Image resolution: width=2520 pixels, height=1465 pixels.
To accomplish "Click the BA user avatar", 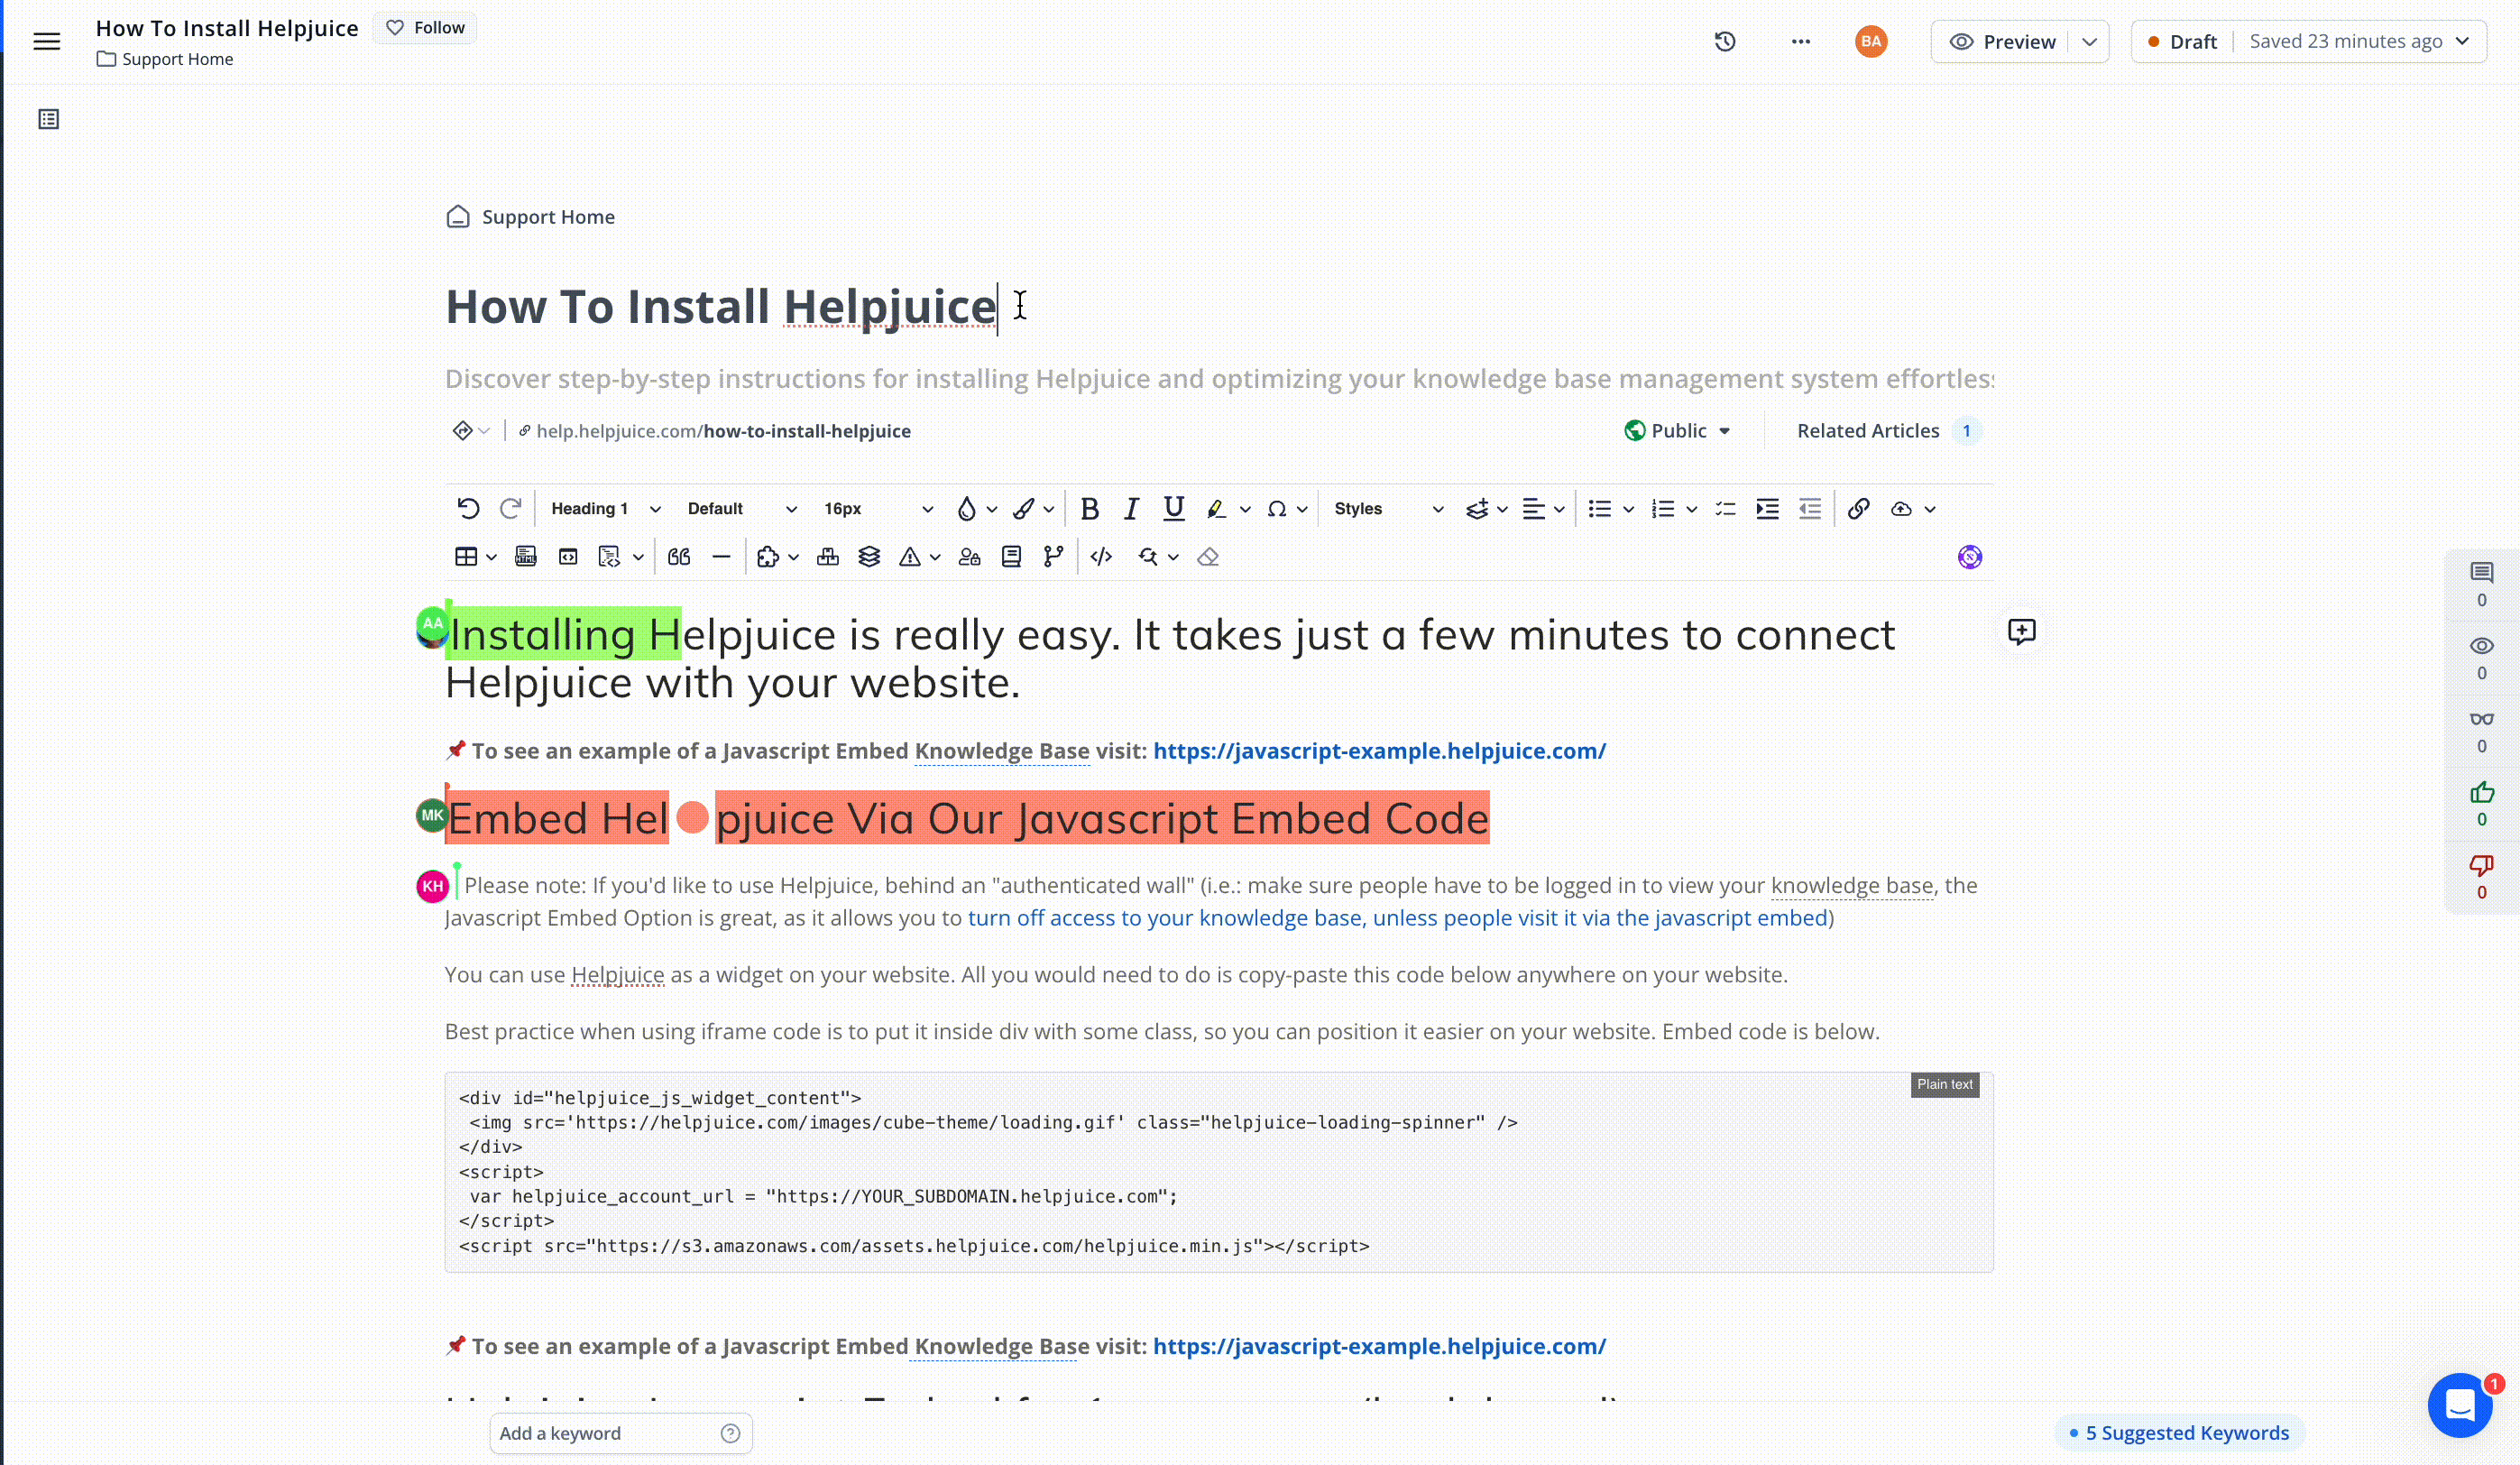I will [1871, 41].
